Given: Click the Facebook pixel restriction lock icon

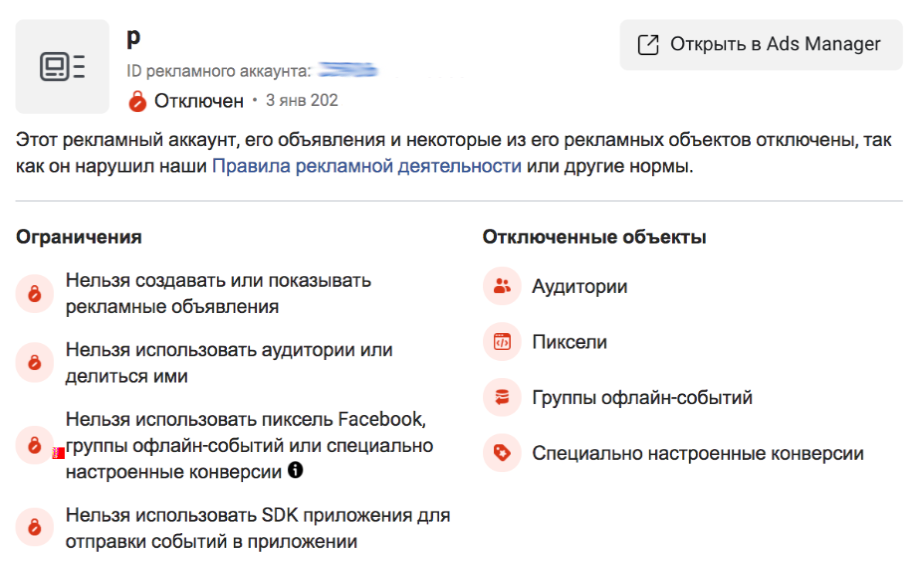Looking at the screenshot, I should 35,445.
